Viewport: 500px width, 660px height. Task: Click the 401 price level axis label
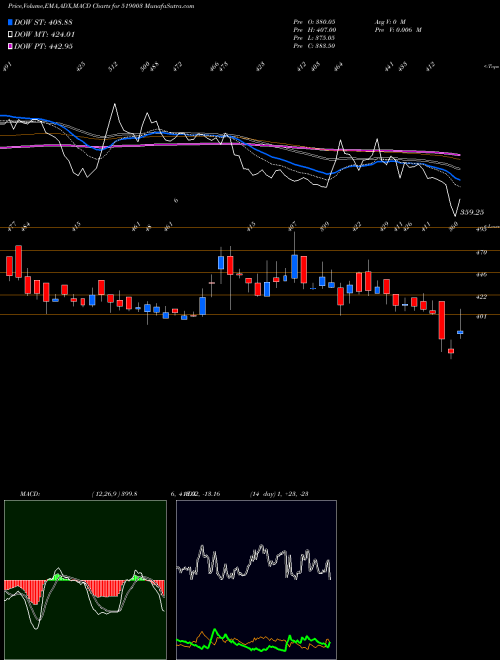482,317
